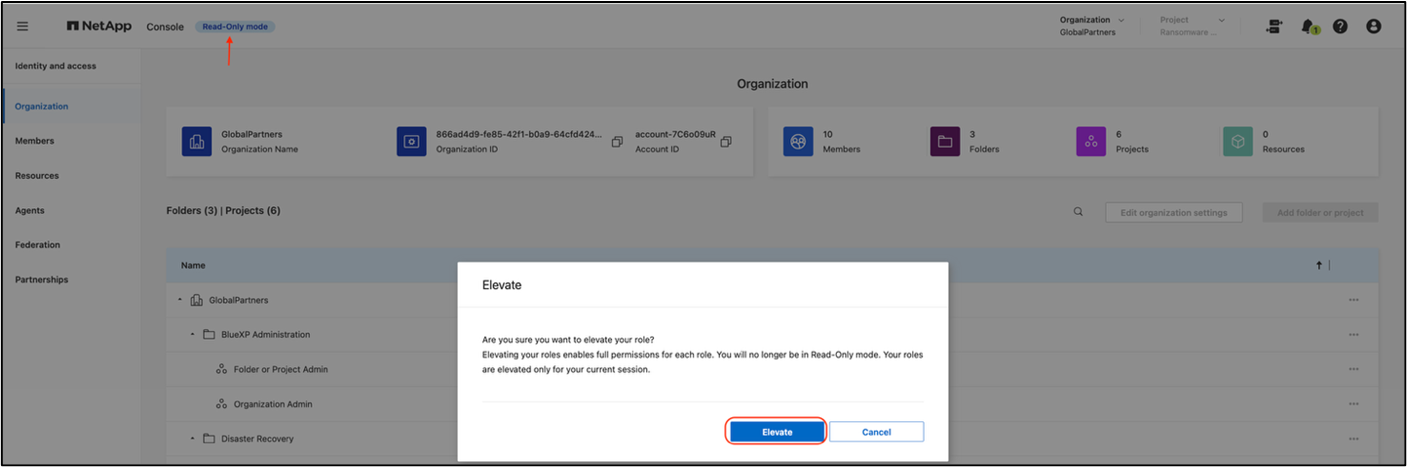Viewport: 1407px width, 467px height.
Task: Confirm by clicking the Elevate button
Action: (777, 432)
